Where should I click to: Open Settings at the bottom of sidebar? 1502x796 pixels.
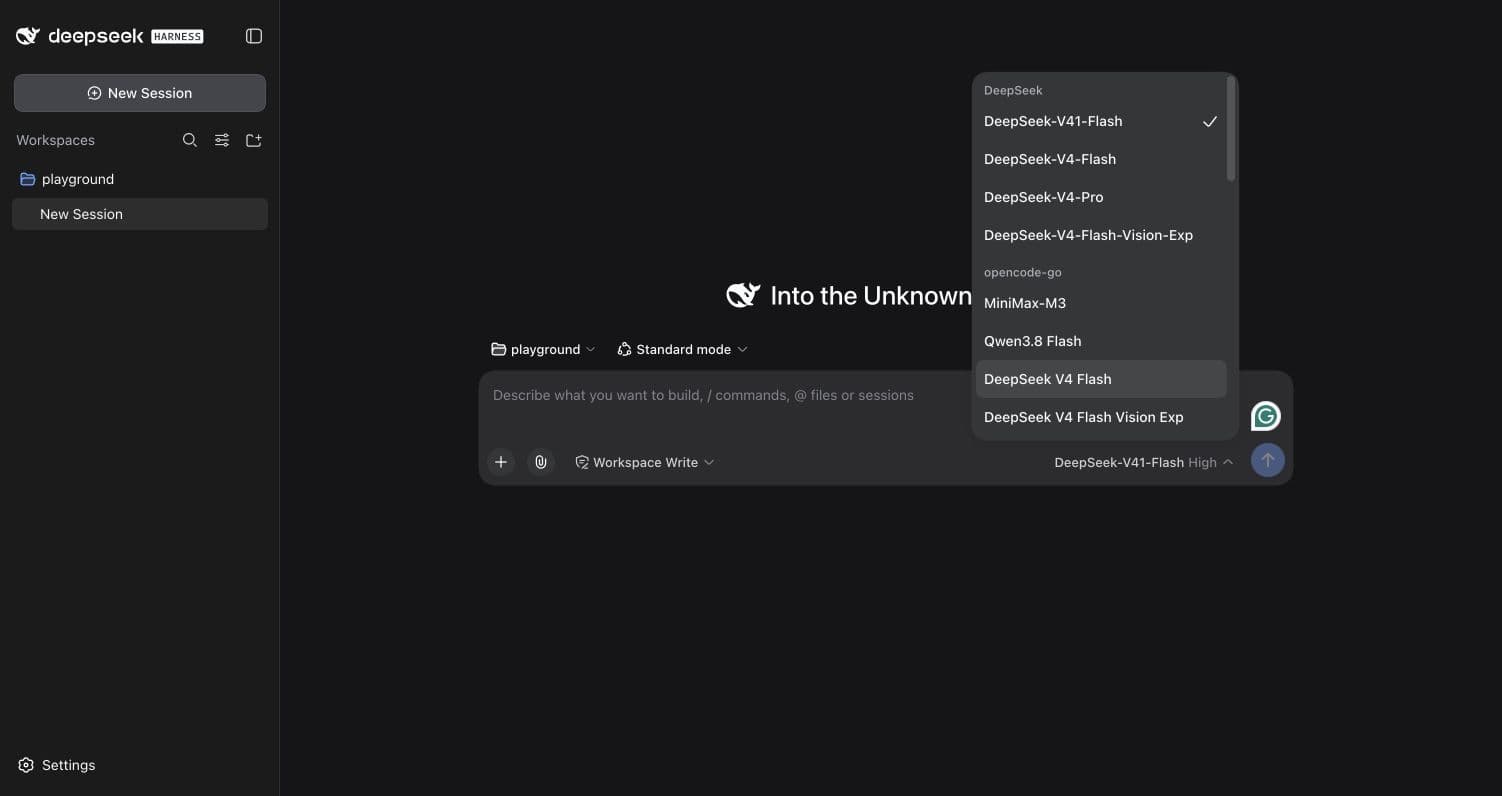pyautogui.click(x=57, y=765)
